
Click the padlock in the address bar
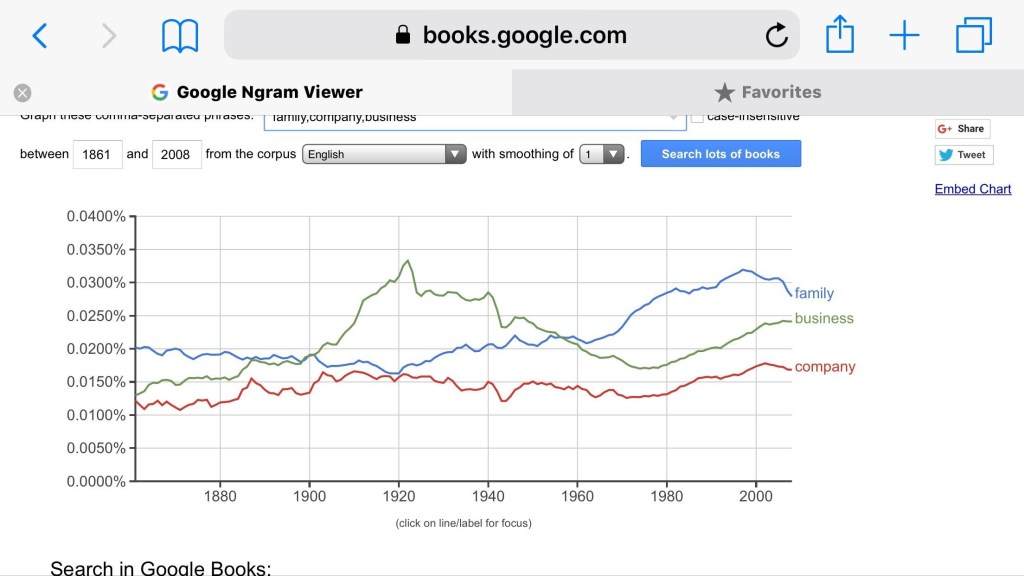[x=401, y=34]
